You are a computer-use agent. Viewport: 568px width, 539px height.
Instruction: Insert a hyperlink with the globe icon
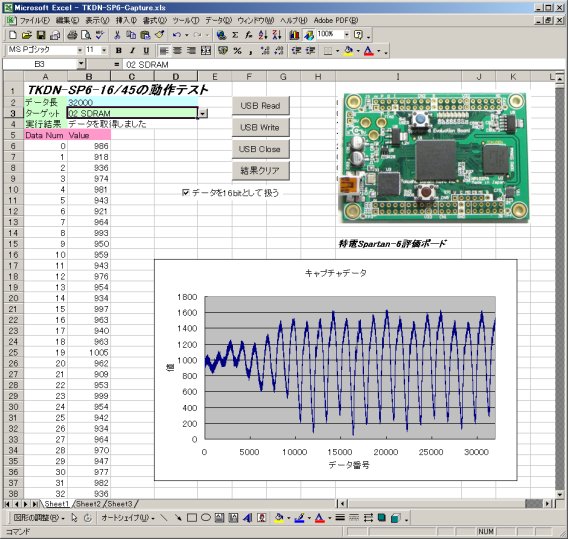221,35
